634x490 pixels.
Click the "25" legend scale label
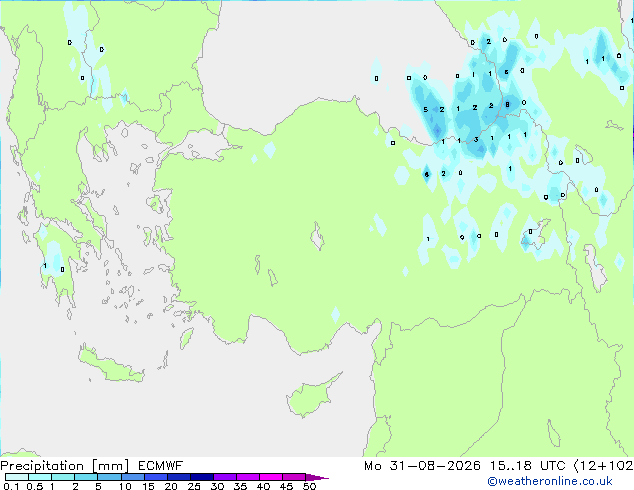[194, 486]
